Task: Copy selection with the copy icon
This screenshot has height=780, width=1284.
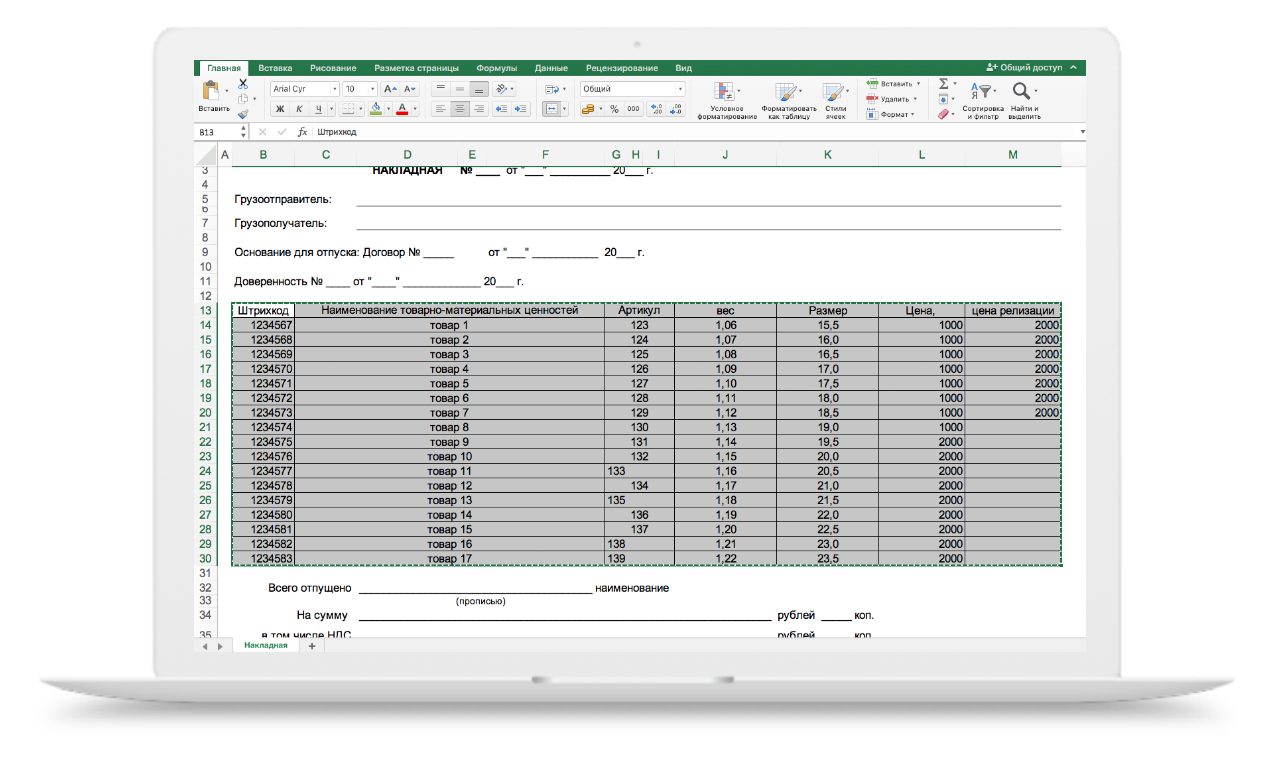Action: click(243, 99)
